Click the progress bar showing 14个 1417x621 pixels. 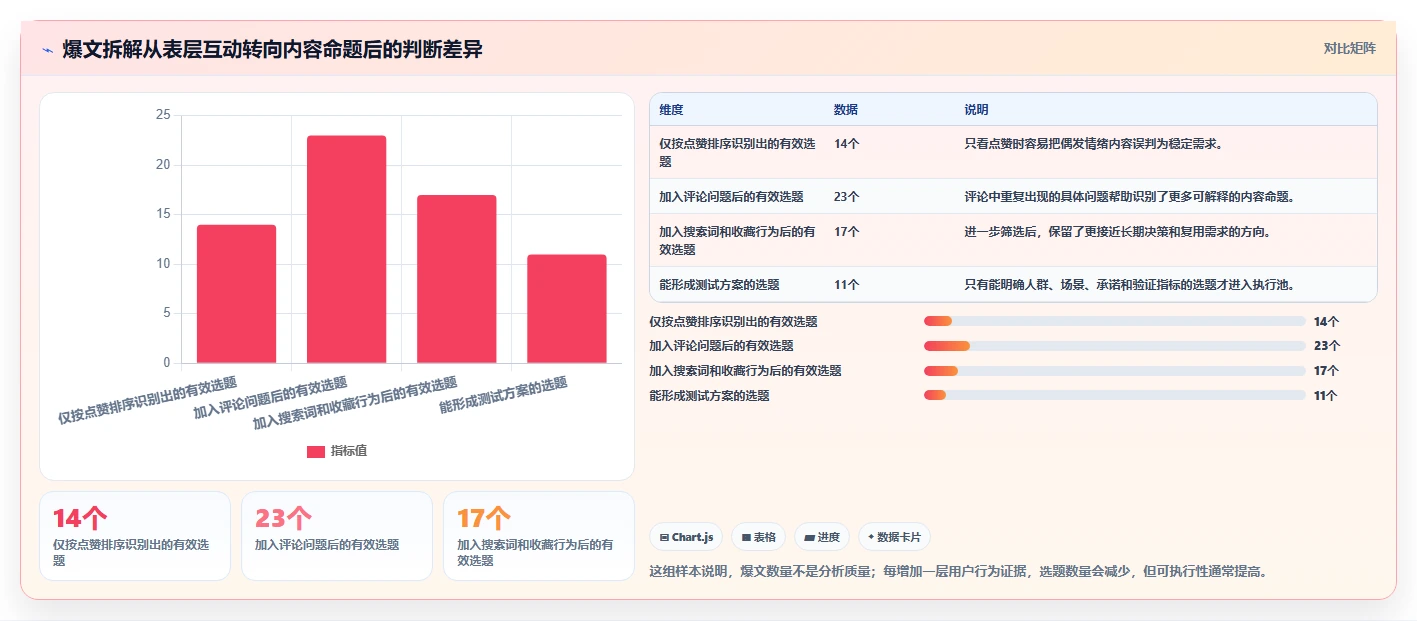click(x=1115, y=321)
